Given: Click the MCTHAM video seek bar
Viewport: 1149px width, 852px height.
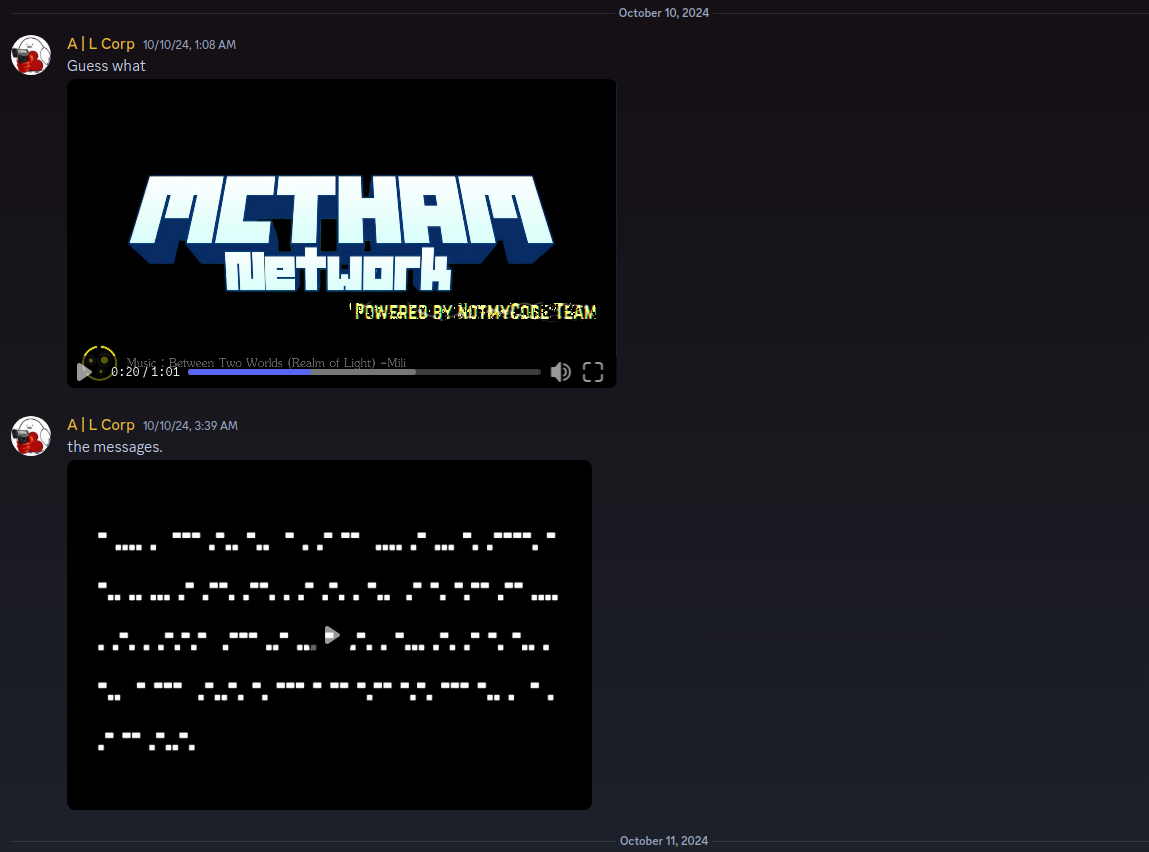Looking at the screenshot, I should coord(364,372).
